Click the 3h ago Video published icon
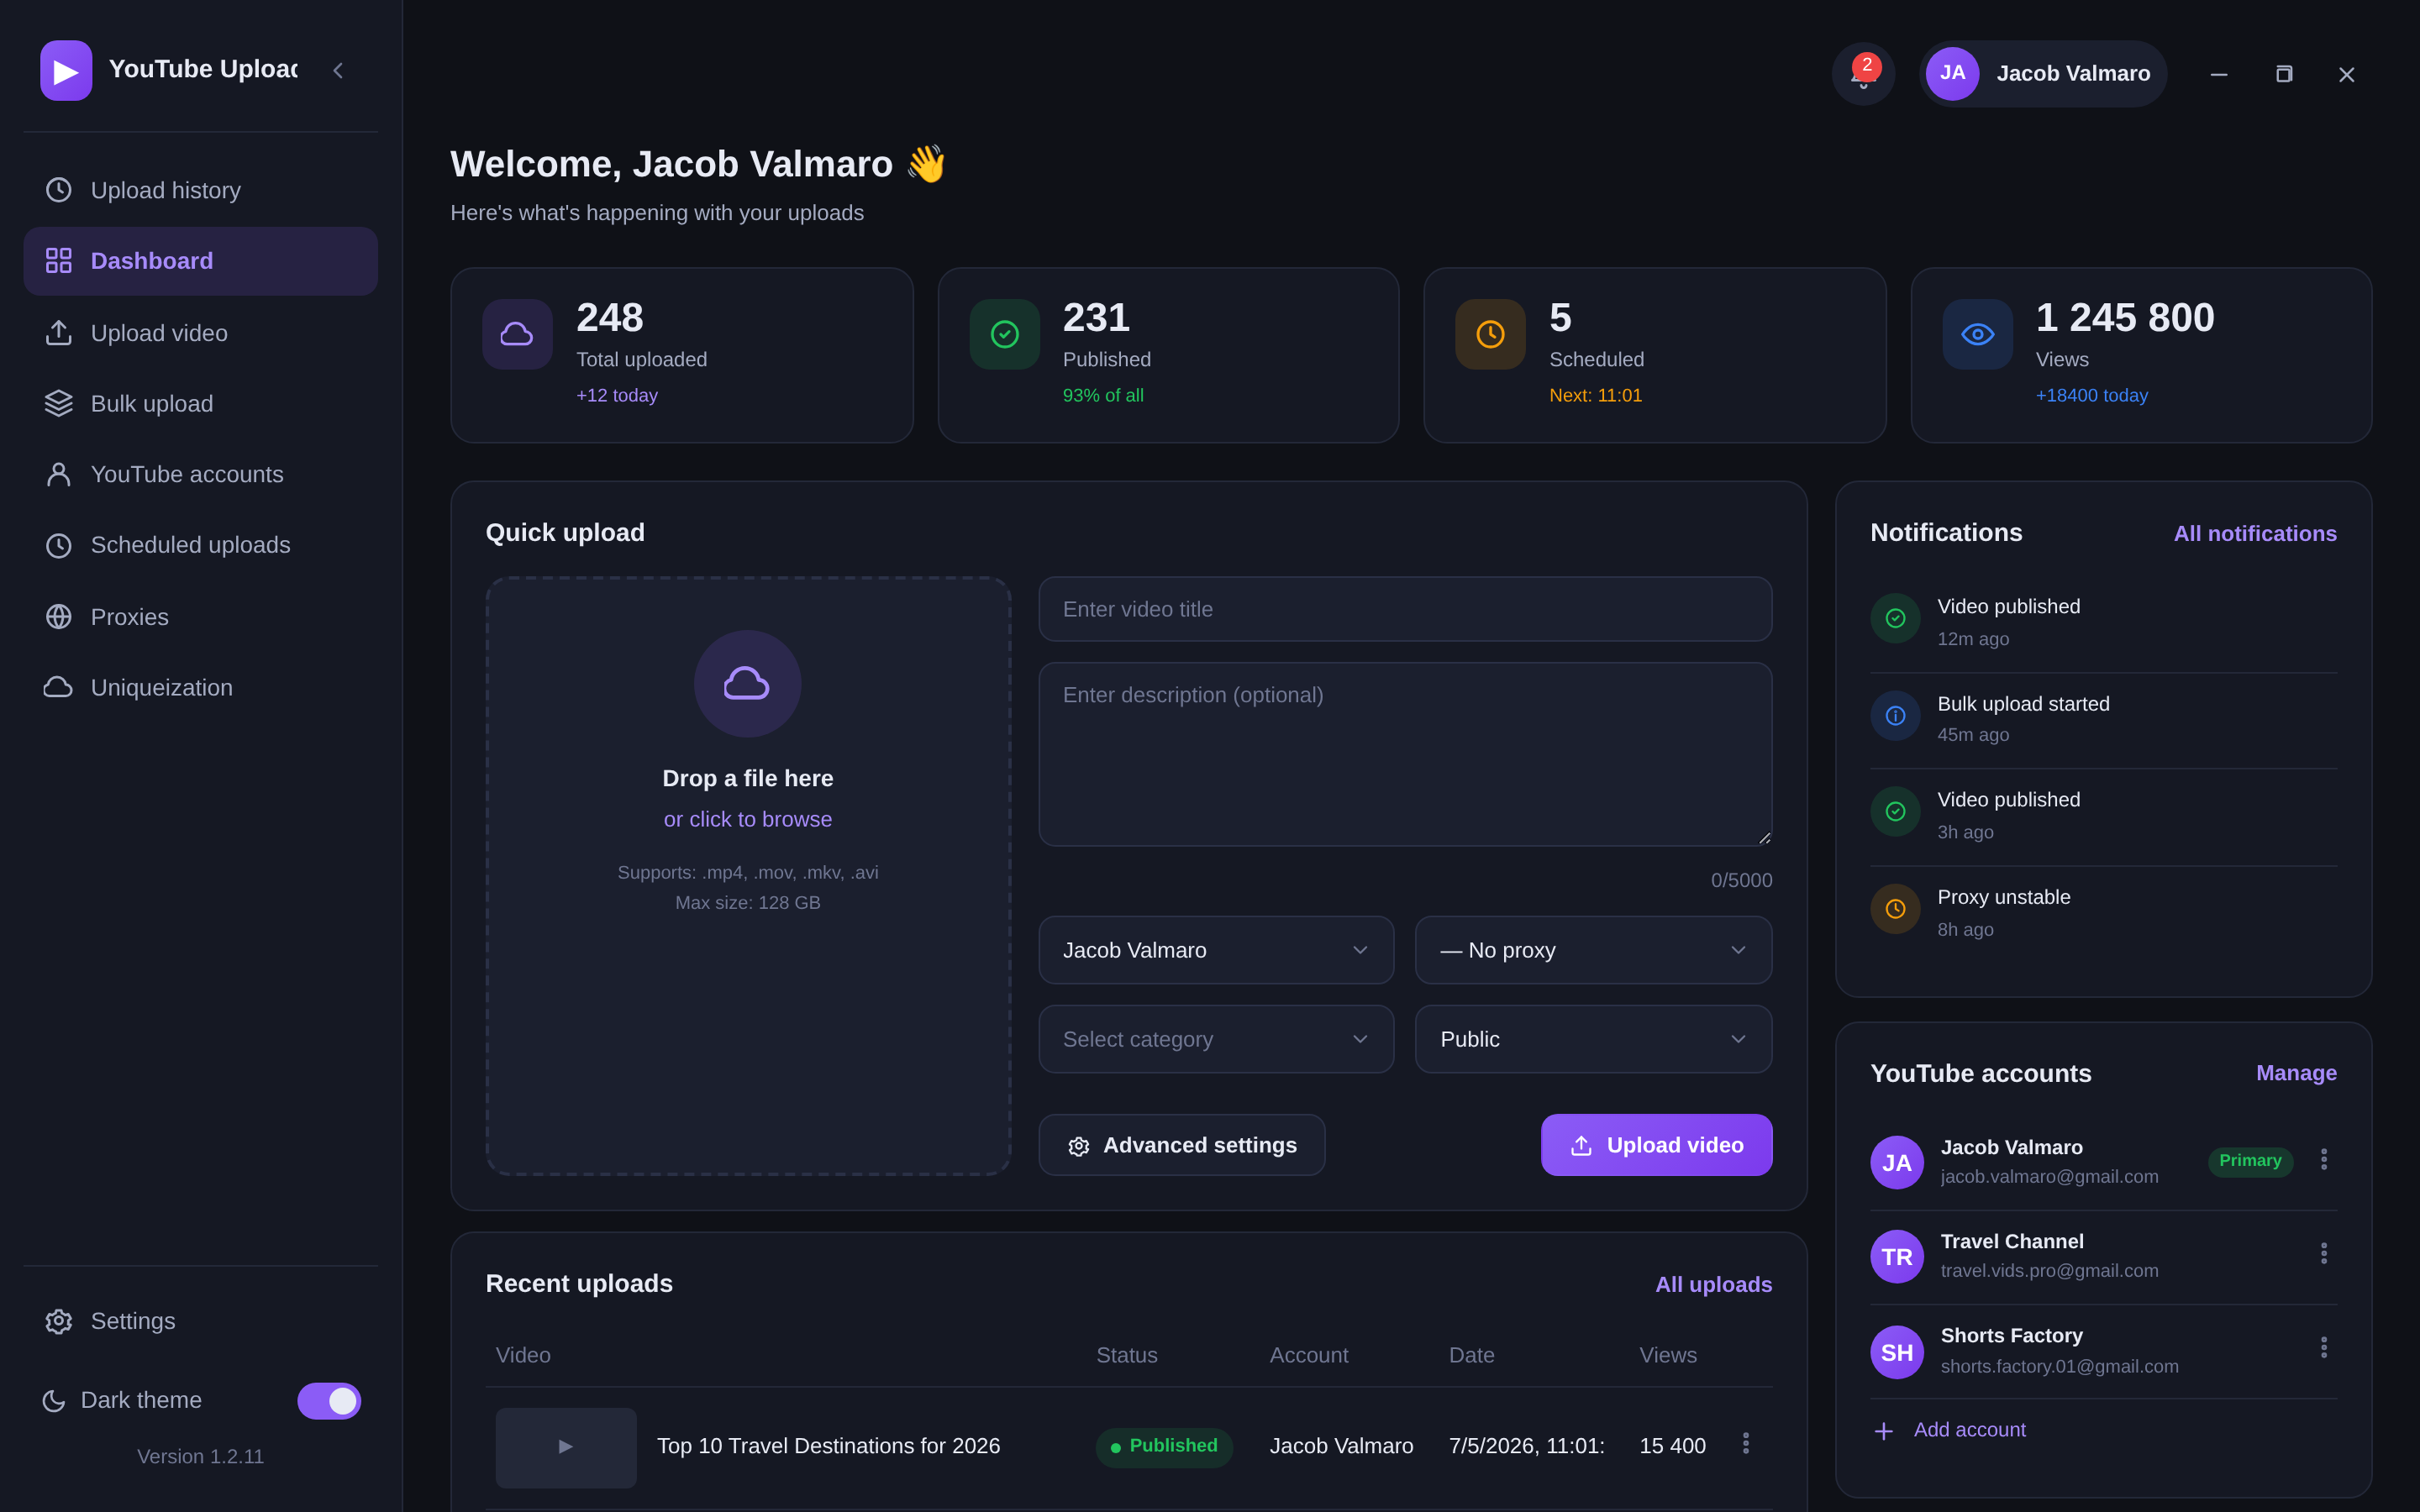Screen dimensions: 2420x1512 click(x=1895, y=811)
